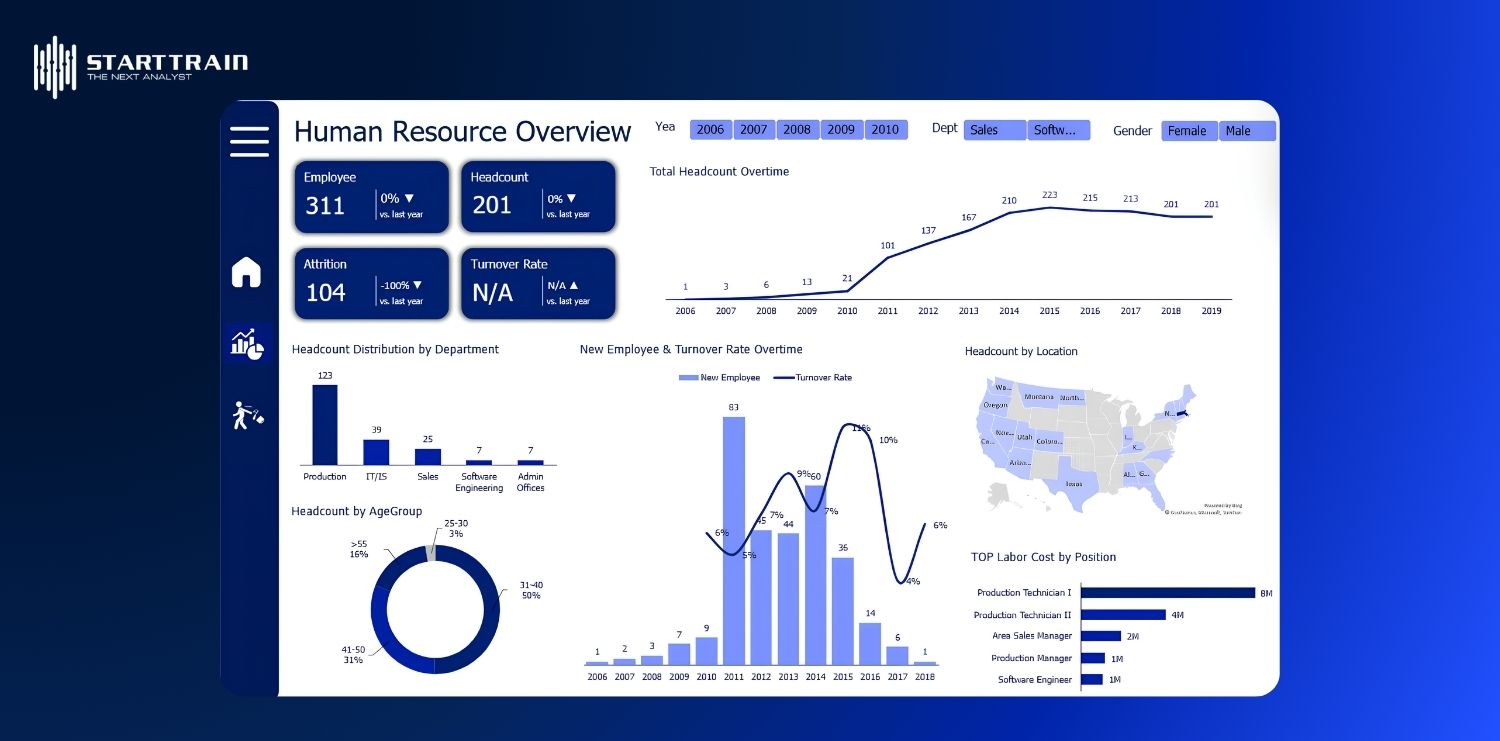
Task: Select the Sales bar showing 25
Action: coord(428,457)
